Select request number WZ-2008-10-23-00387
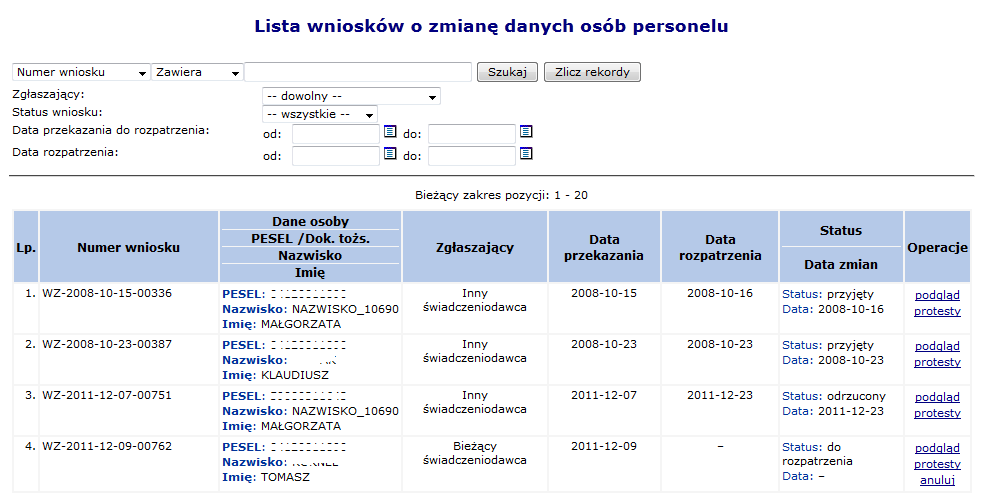This screenshot has width=983, height=502. (x=107, y=344)
